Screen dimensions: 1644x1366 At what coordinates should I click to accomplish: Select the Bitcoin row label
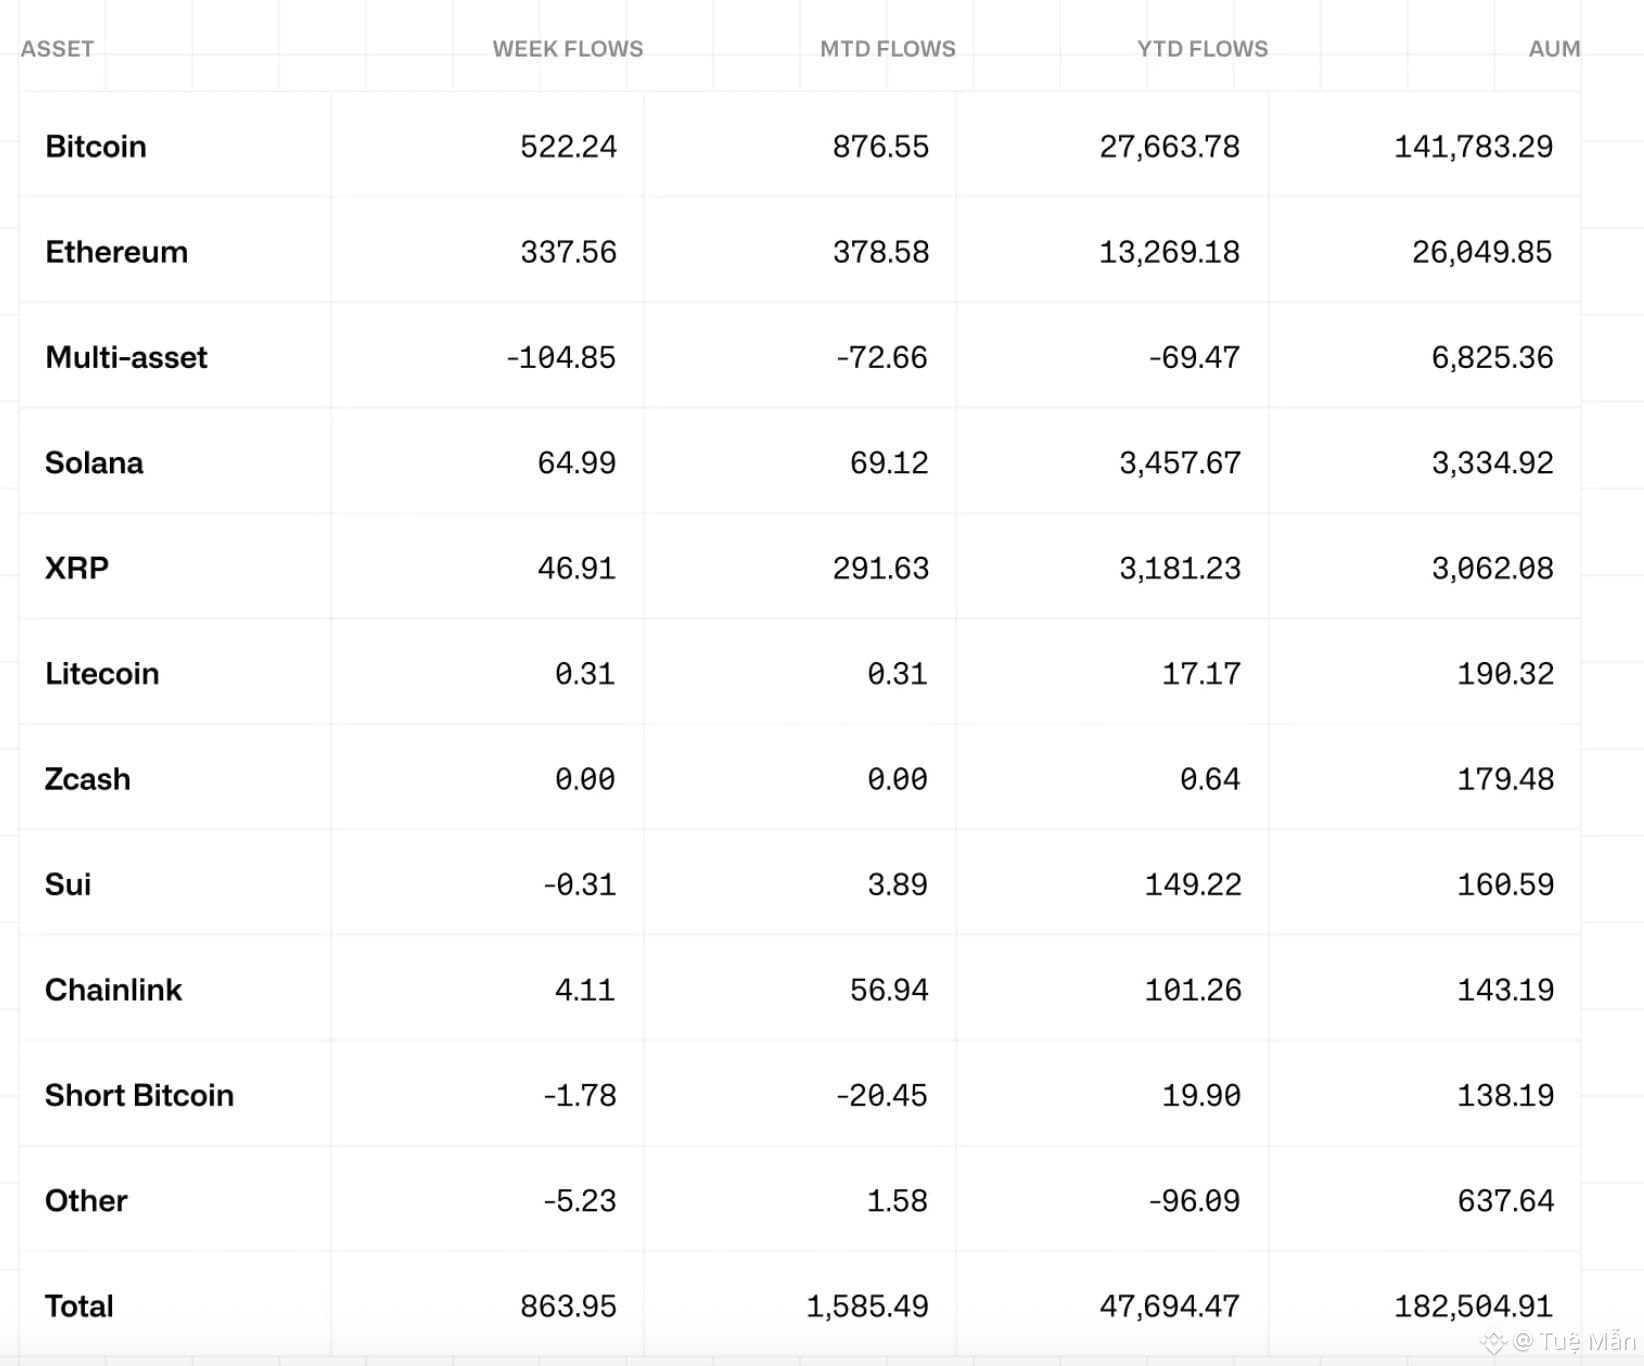coord(96,147)
